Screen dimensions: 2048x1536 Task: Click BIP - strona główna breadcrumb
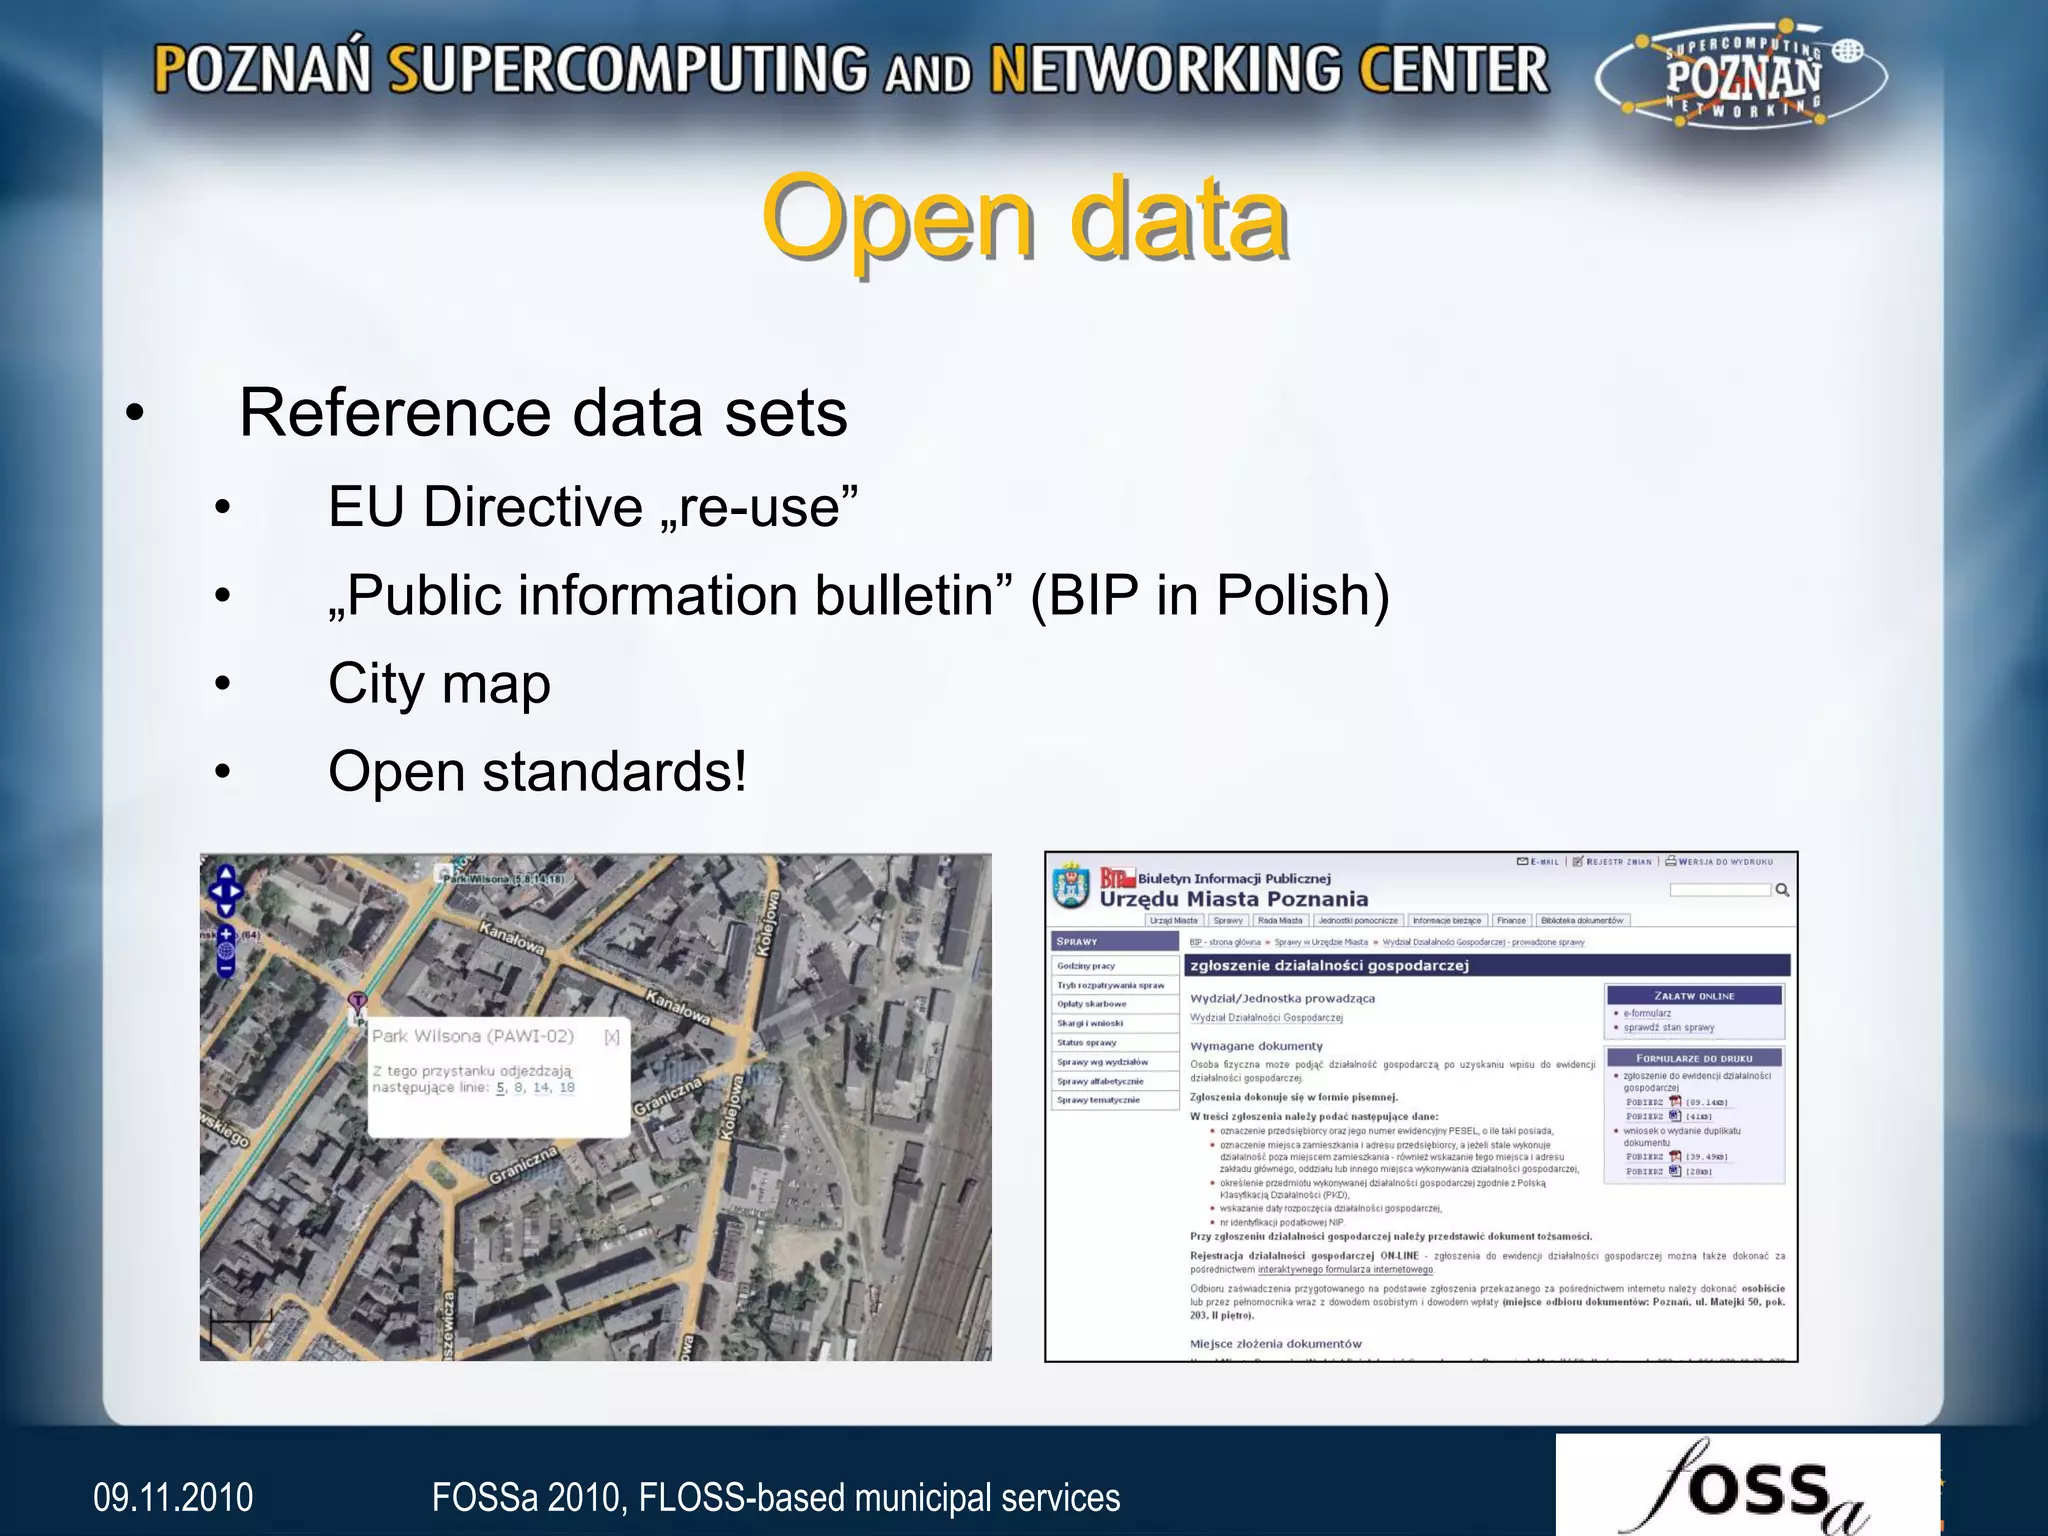[x=1225, y=942]
